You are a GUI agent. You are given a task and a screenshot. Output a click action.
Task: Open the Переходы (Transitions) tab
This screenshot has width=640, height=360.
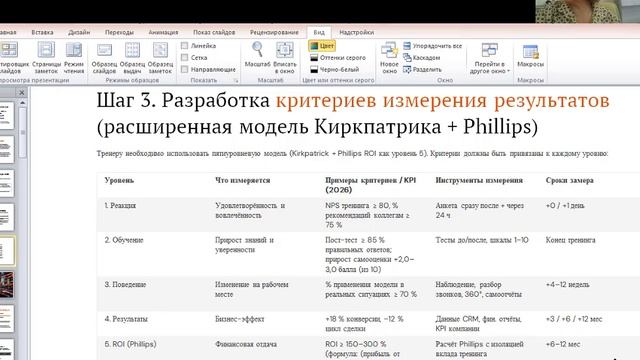[x=119, y=32]
